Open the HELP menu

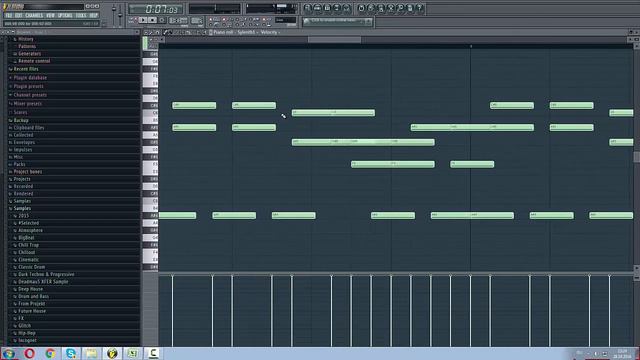(94, 16)
